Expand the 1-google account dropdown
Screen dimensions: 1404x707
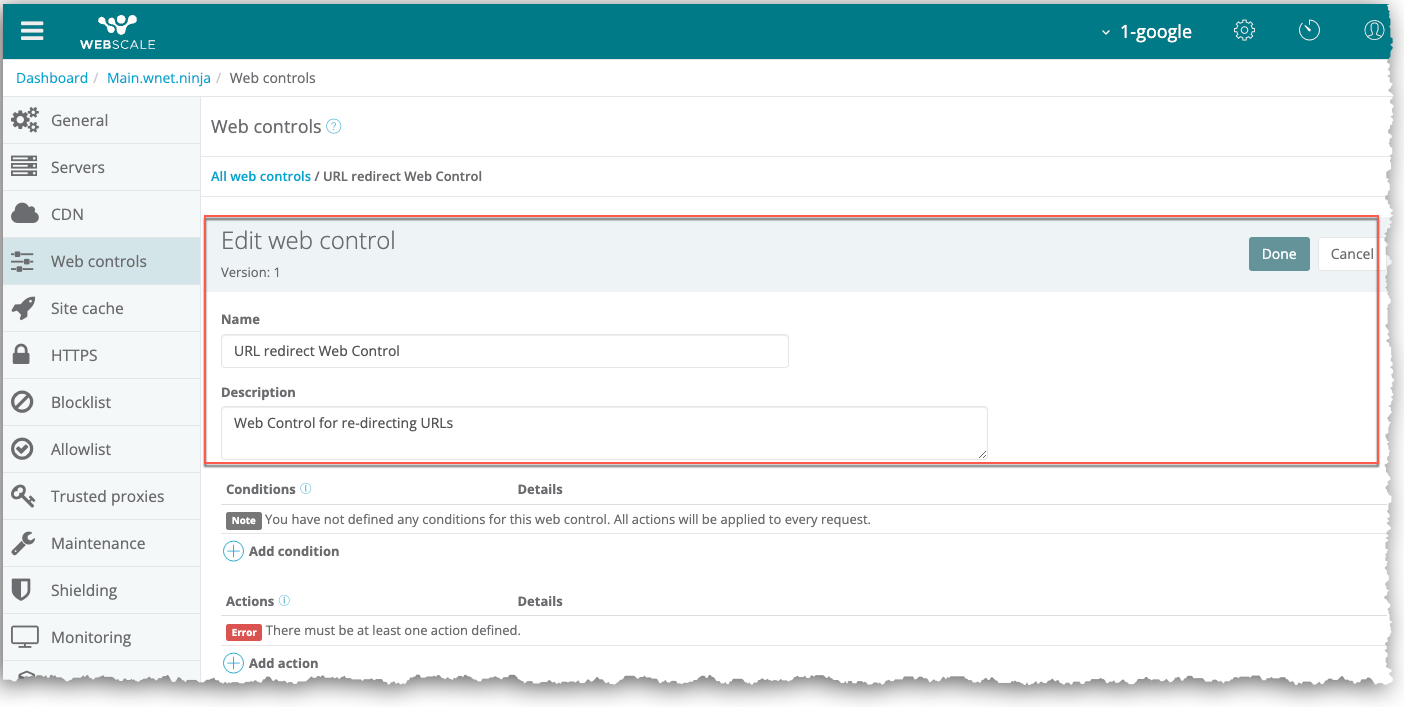coord(1146,32)
